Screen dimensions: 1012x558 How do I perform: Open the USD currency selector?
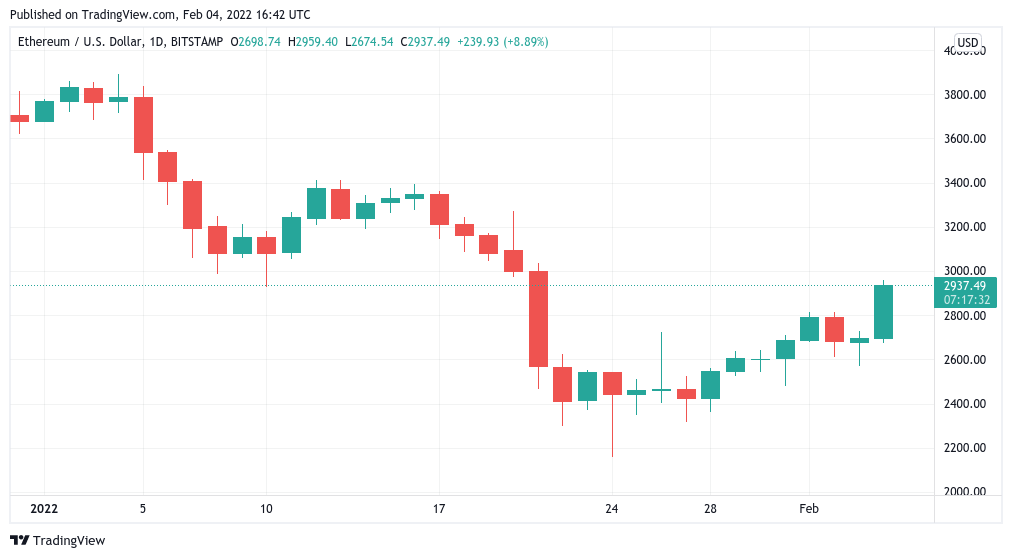967,42
